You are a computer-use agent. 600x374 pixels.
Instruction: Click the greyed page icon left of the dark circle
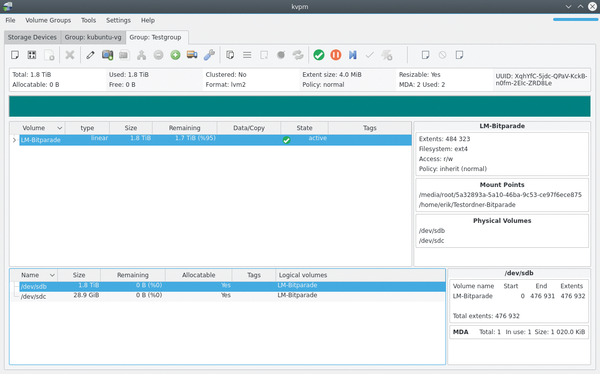264,55
